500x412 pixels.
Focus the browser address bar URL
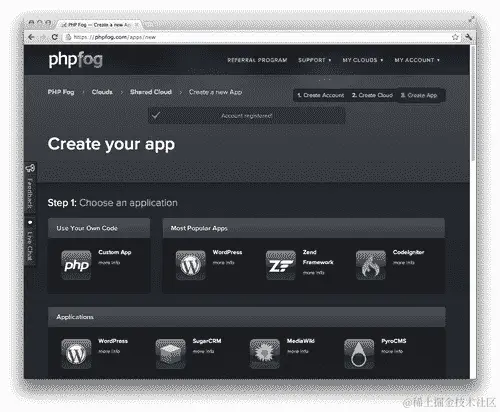tap(257, 37)
